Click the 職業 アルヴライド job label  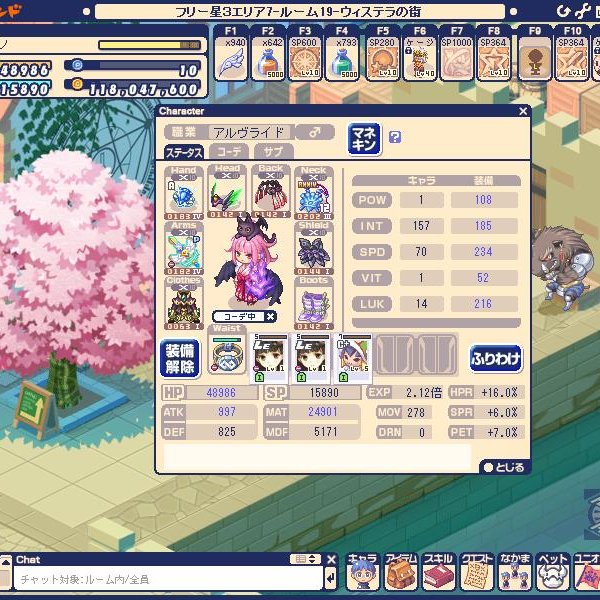tap(229, 132)
